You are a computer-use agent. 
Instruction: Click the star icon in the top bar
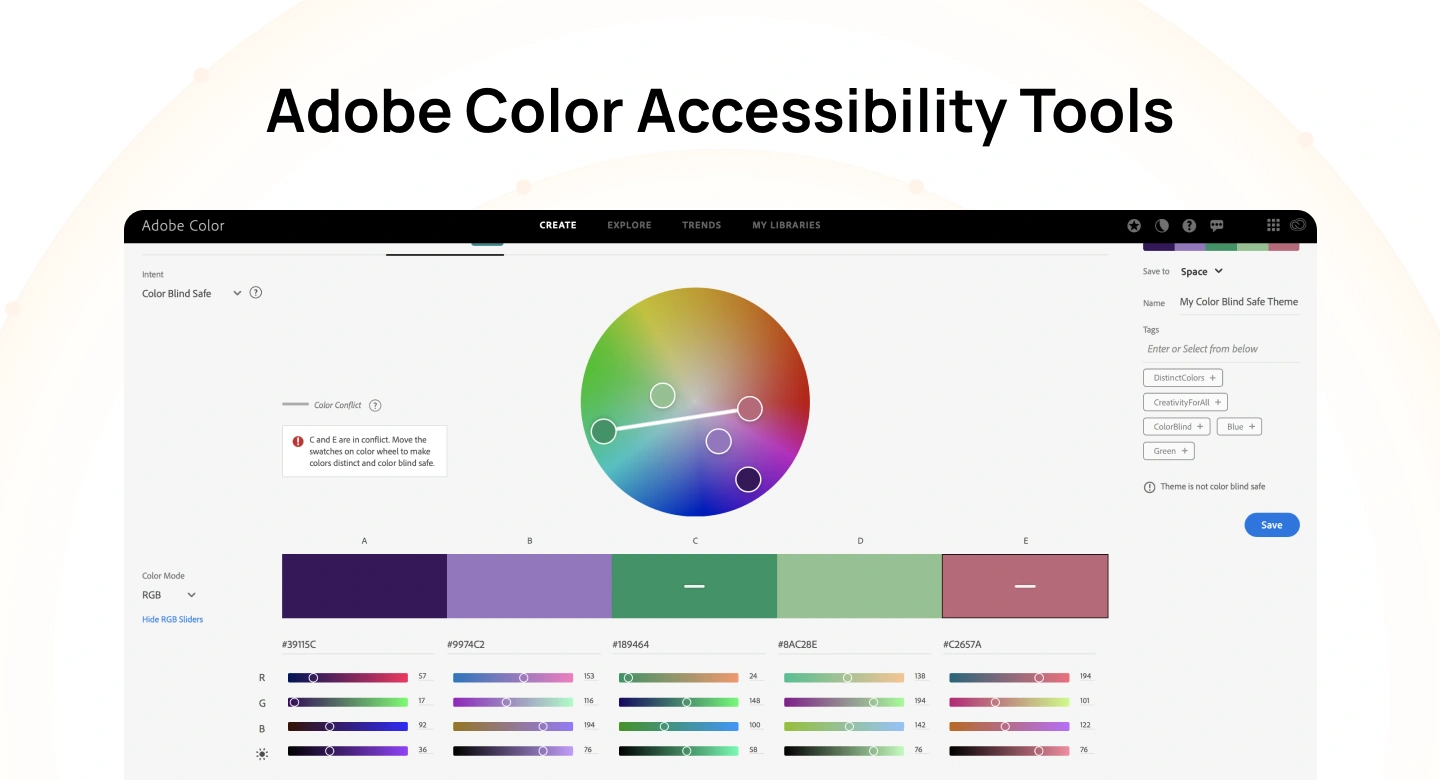pos(1134,225)
